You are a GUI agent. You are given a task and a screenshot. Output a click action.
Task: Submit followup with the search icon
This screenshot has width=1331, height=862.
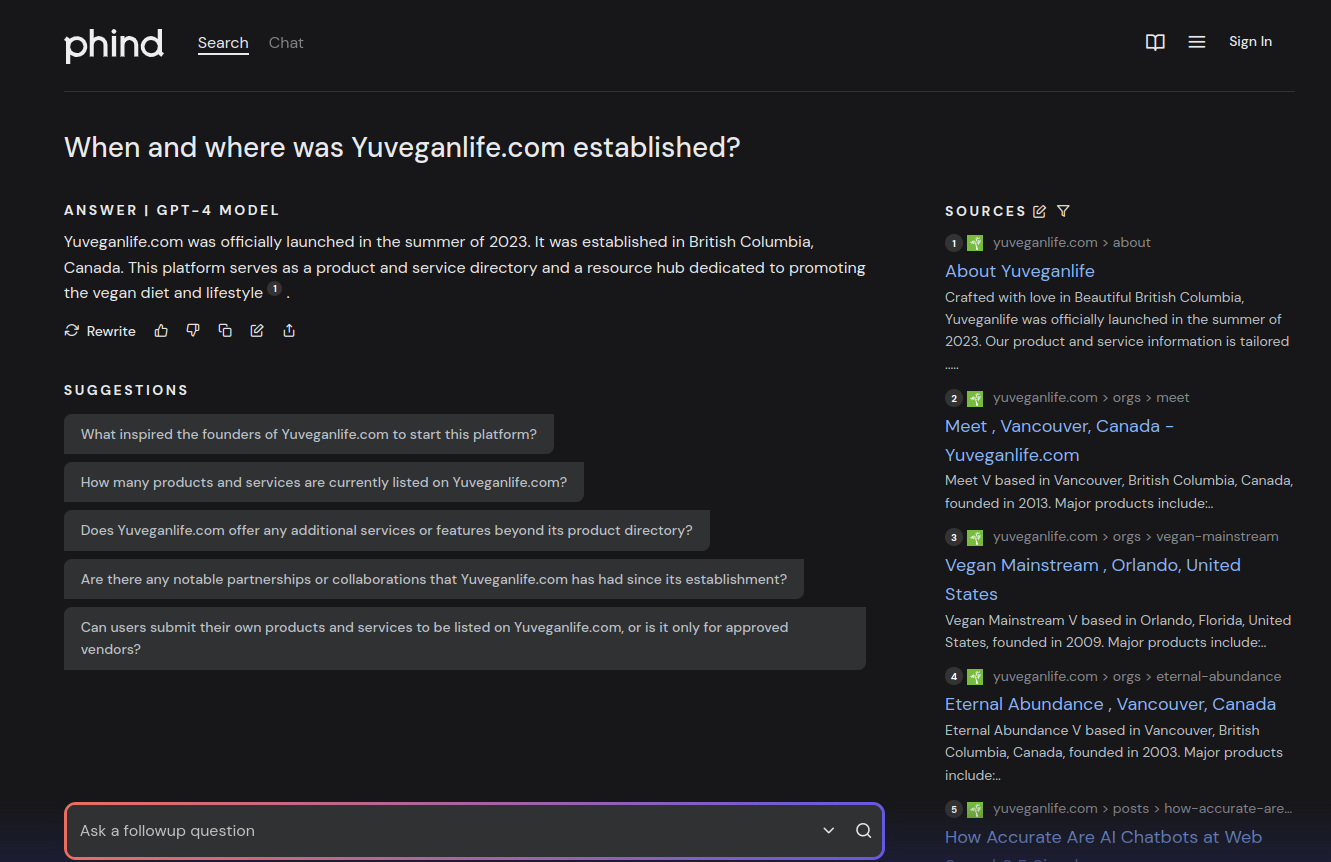pos(864,831)
